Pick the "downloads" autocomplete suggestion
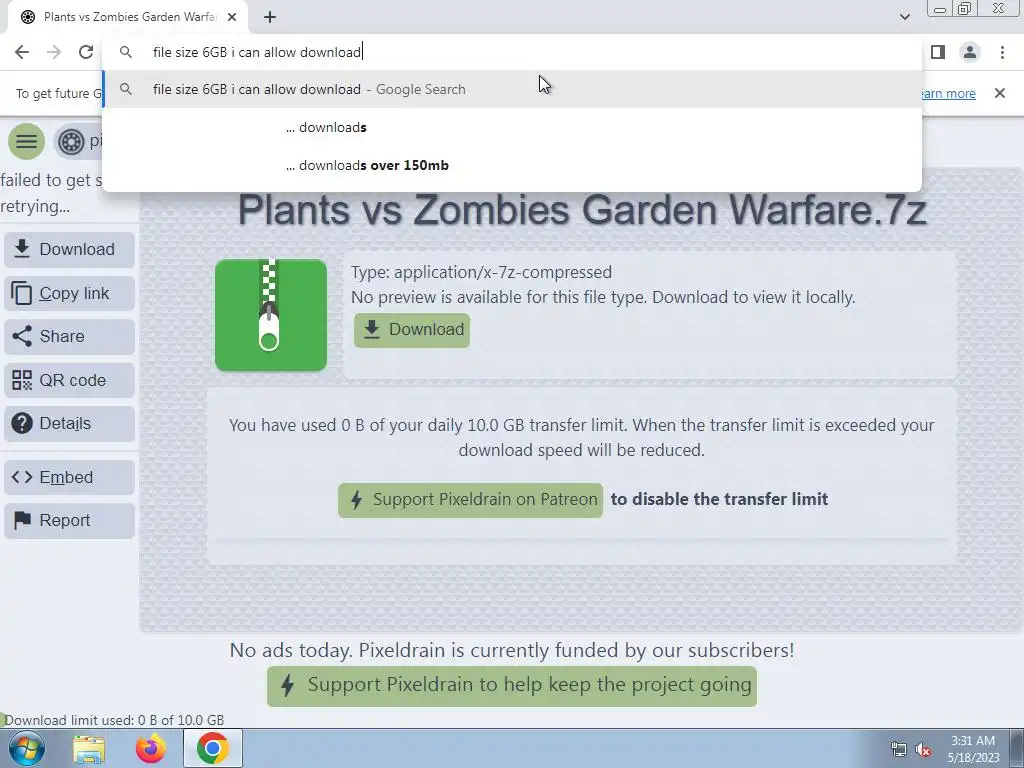This screenshot has width=1024, height=768. [x=512, y=127]
